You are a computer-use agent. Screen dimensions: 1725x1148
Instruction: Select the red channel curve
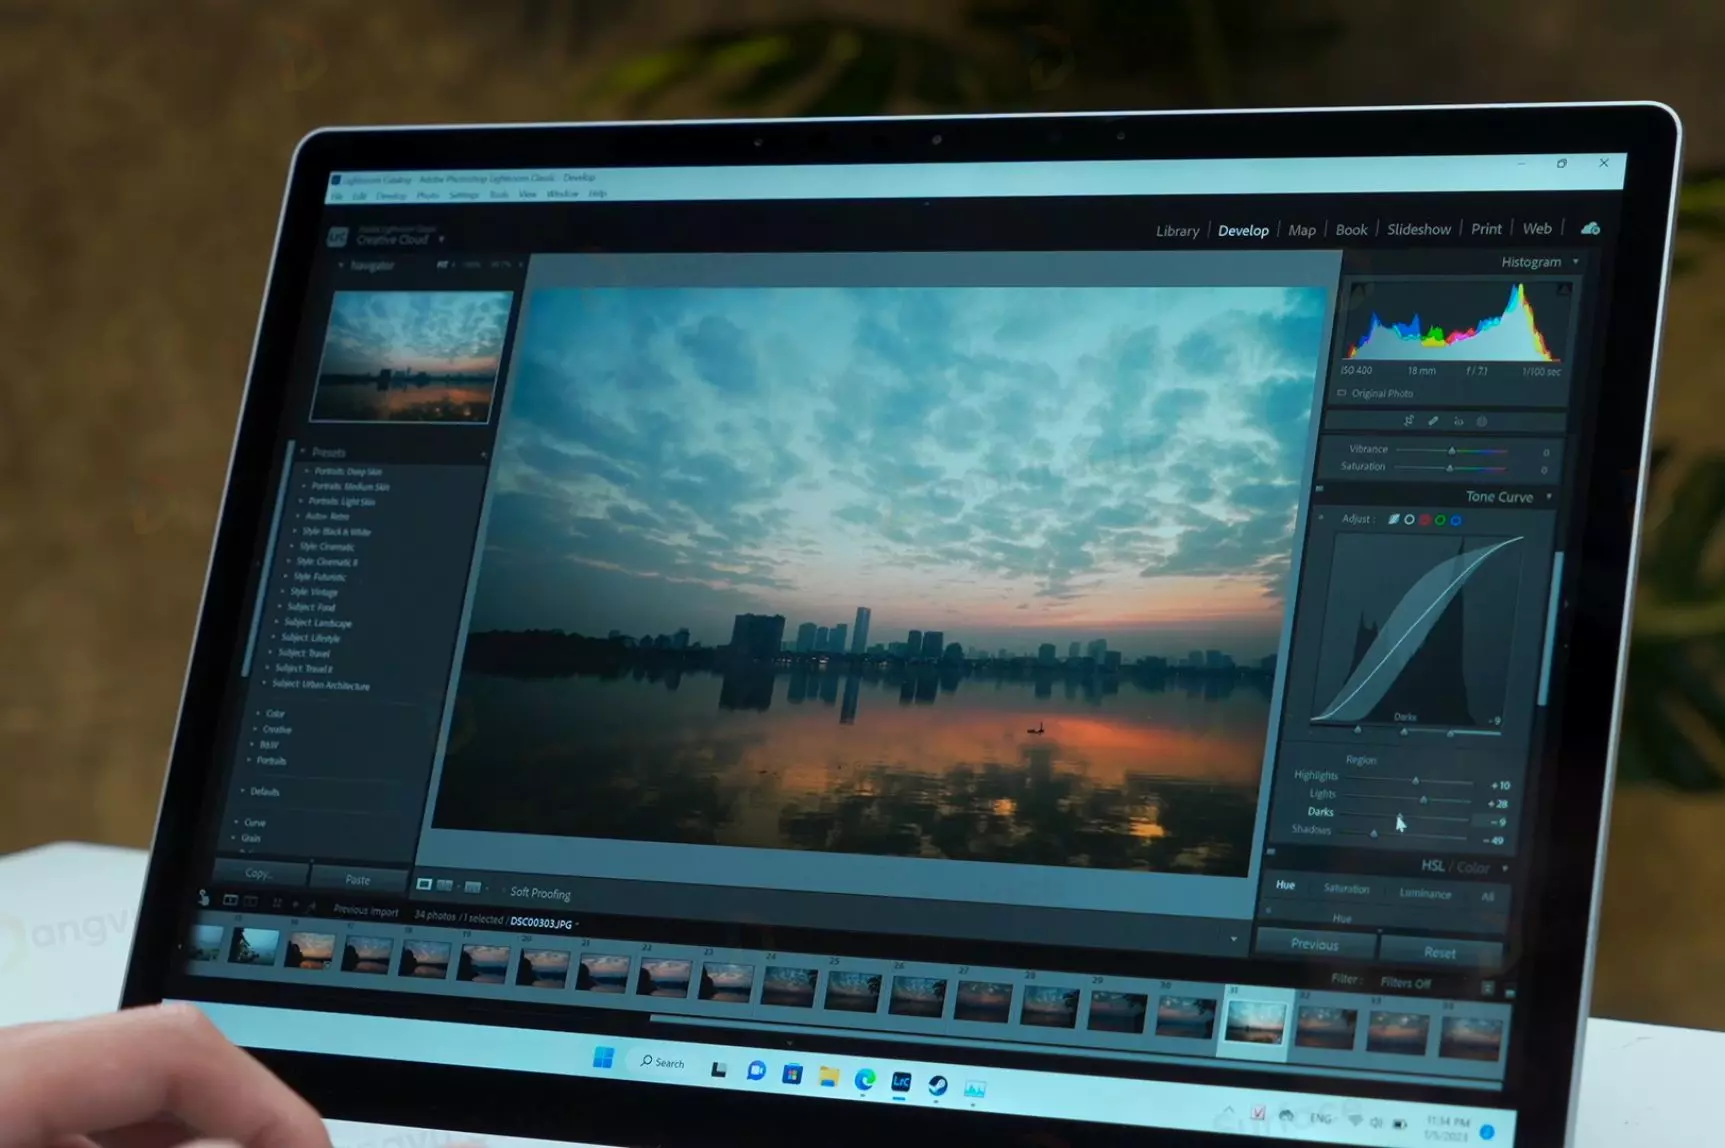(1424, 520)
